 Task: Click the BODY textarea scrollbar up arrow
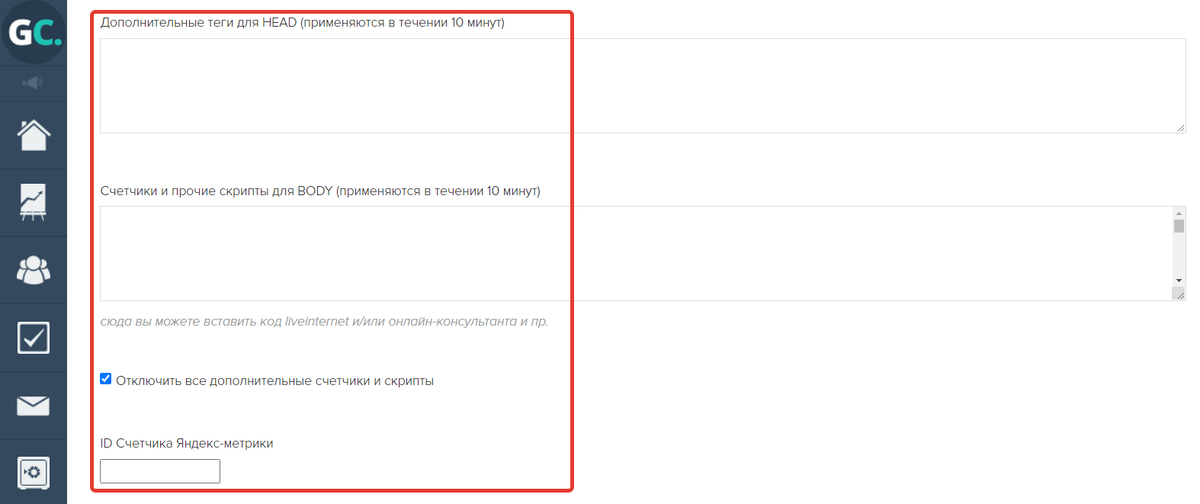1178,213
